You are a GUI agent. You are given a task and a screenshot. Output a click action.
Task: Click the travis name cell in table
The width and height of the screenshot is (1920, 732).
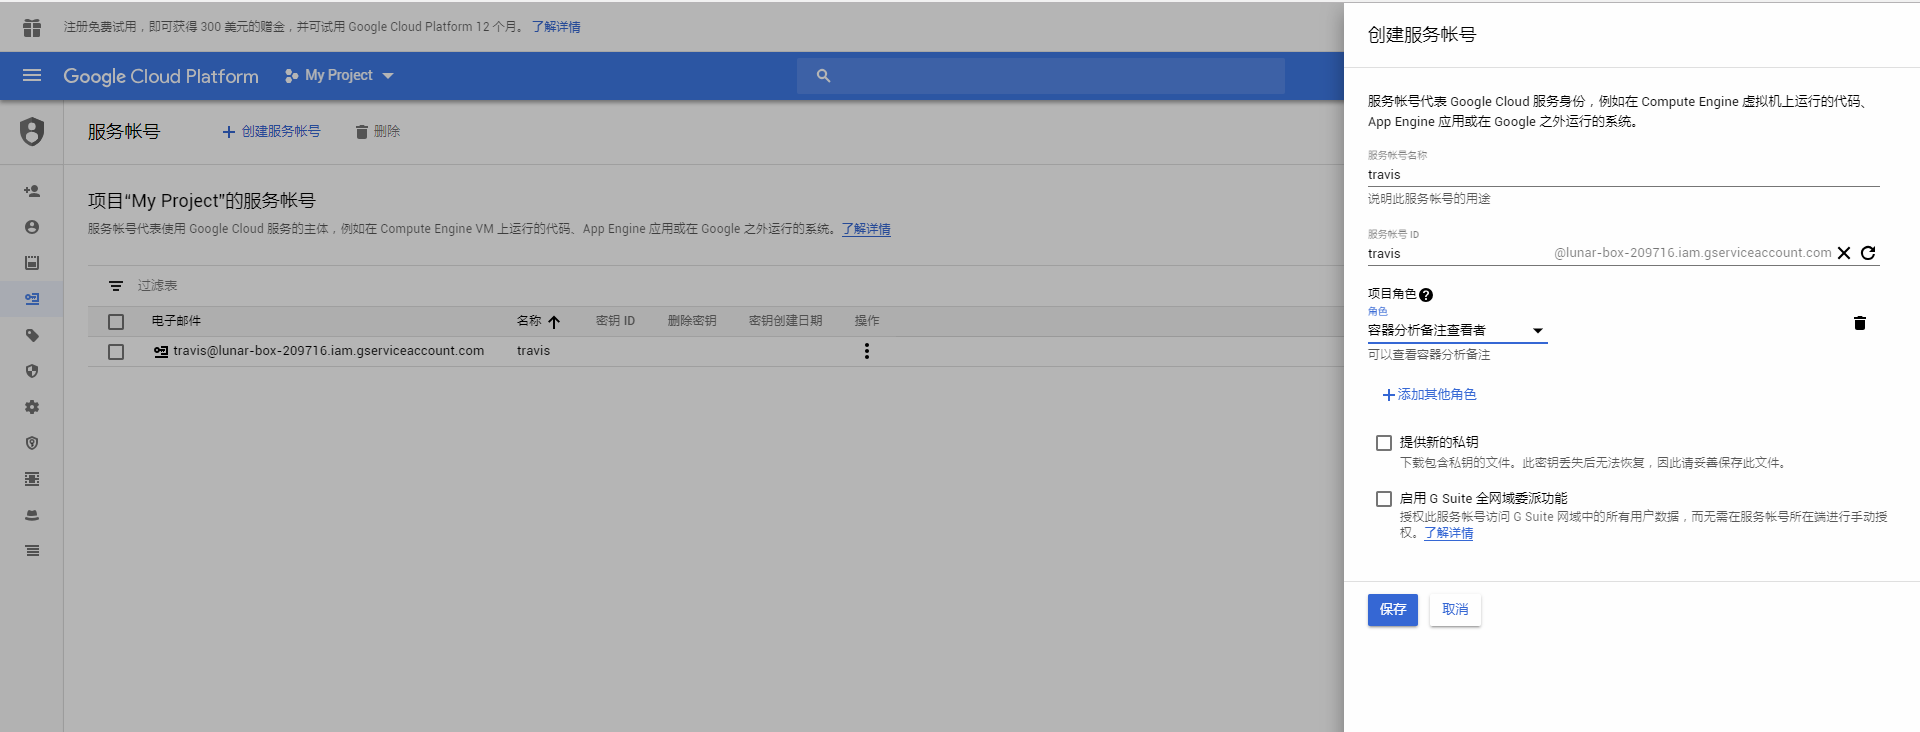[533, 351]
